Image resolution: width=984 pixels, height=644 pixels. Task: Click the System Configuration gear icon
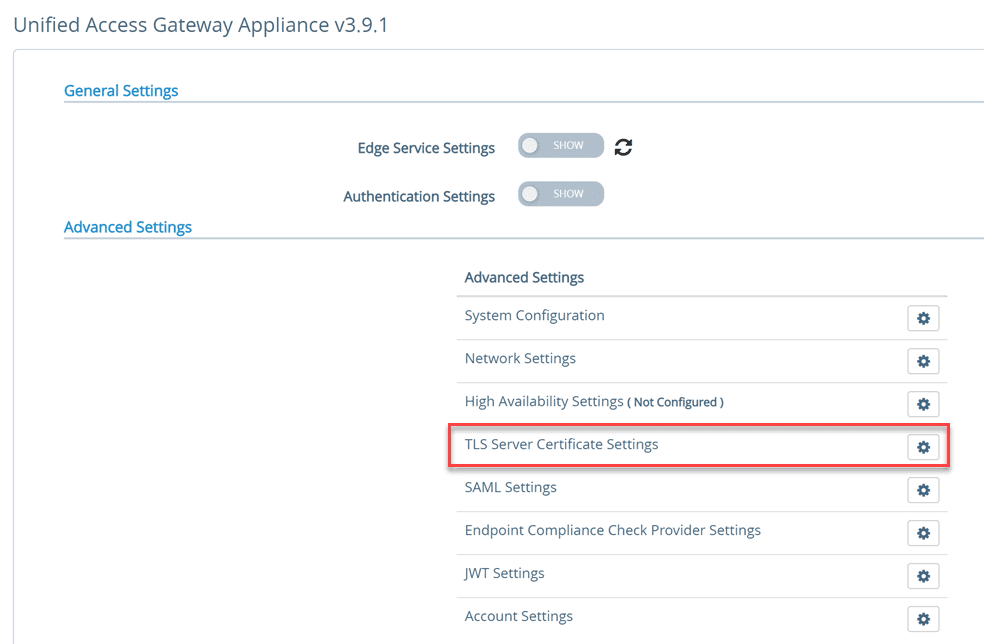[x=923, y=318]
